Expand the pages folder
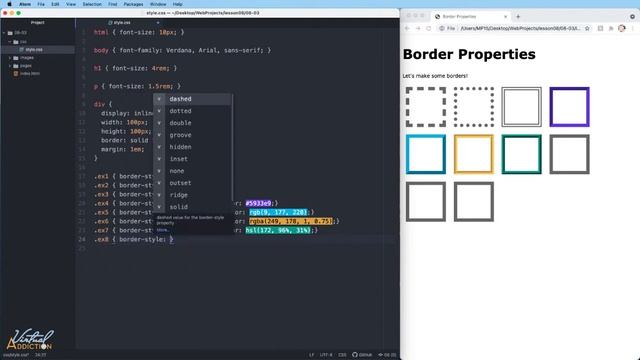 (x=10, y=66)
